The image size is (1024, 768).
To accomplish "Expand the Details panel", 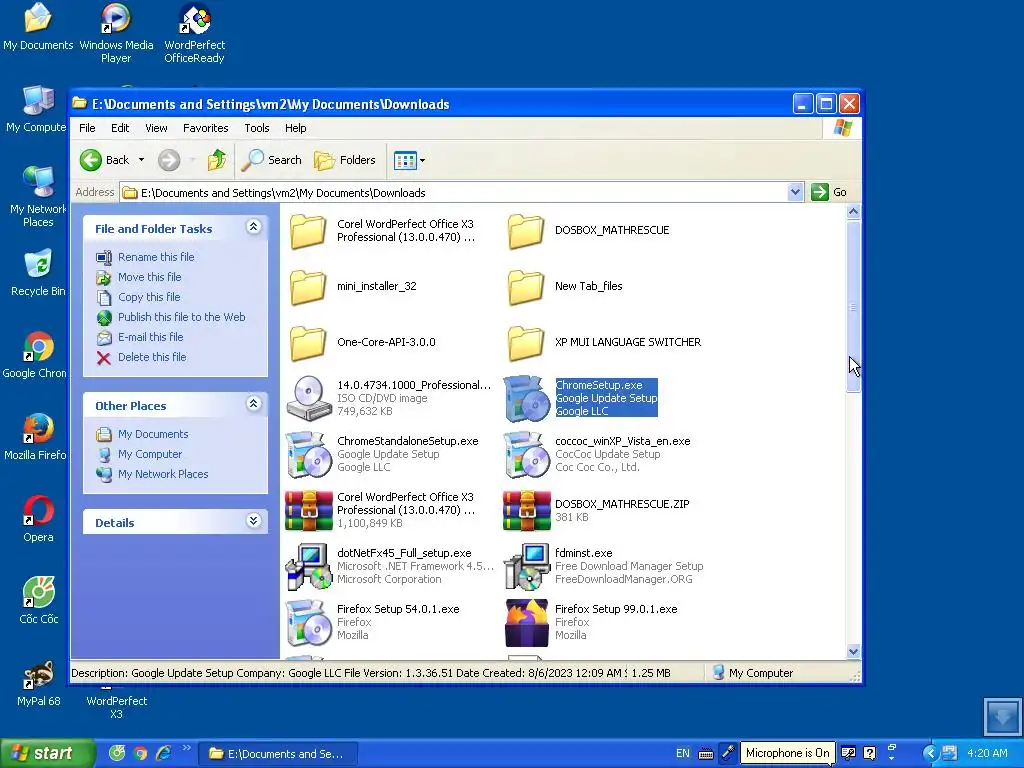I will pos(253,521).
